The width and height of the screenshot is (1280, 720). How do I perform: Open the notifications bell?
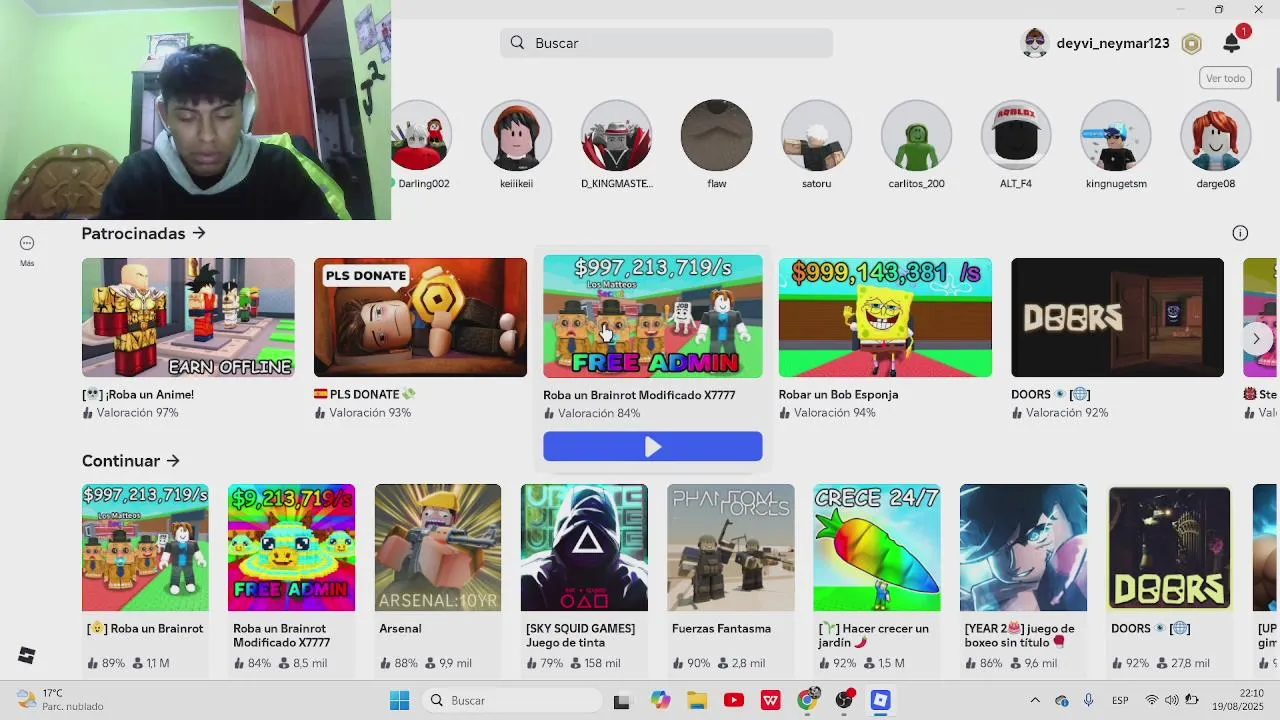(x=1232, y=43)
